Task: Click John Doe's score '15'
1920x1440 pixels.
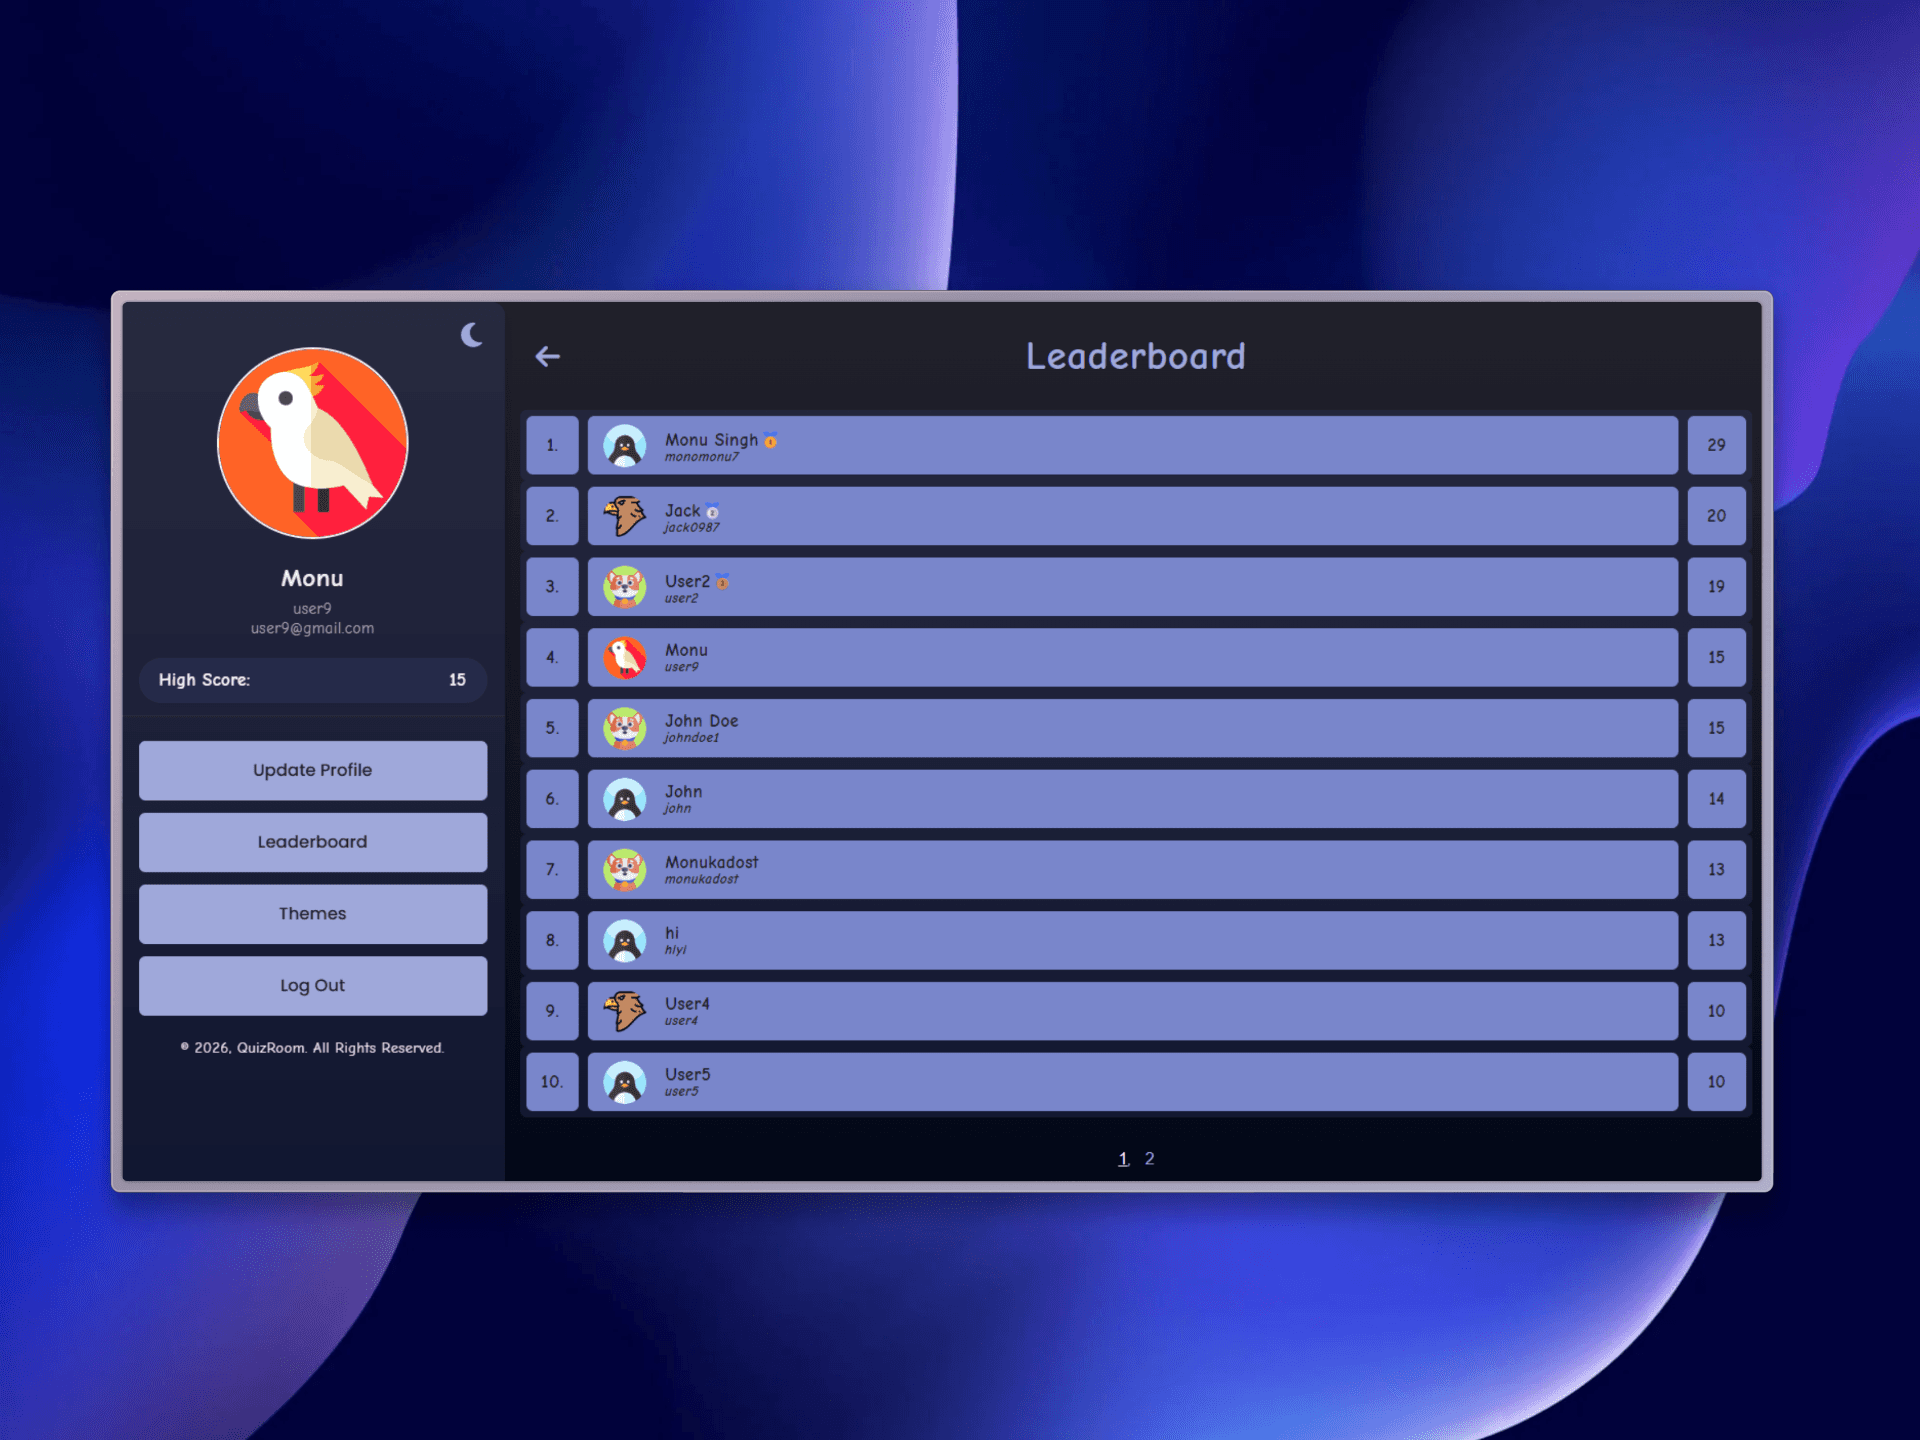Action: click(x=1716, y=728)
